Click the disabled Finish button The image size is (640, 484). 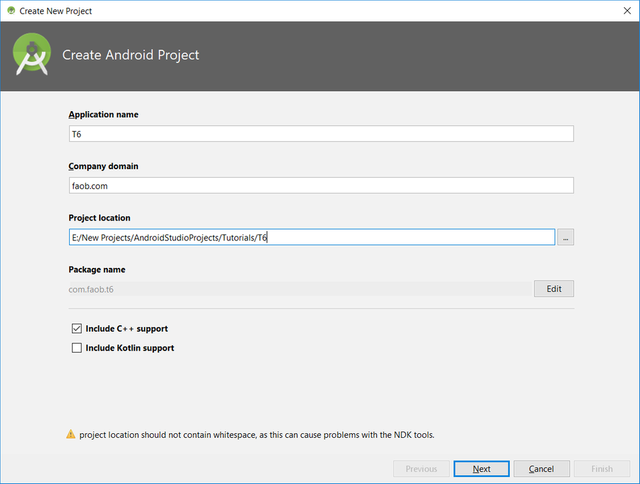pyautogui.click(x=602, y=469)
